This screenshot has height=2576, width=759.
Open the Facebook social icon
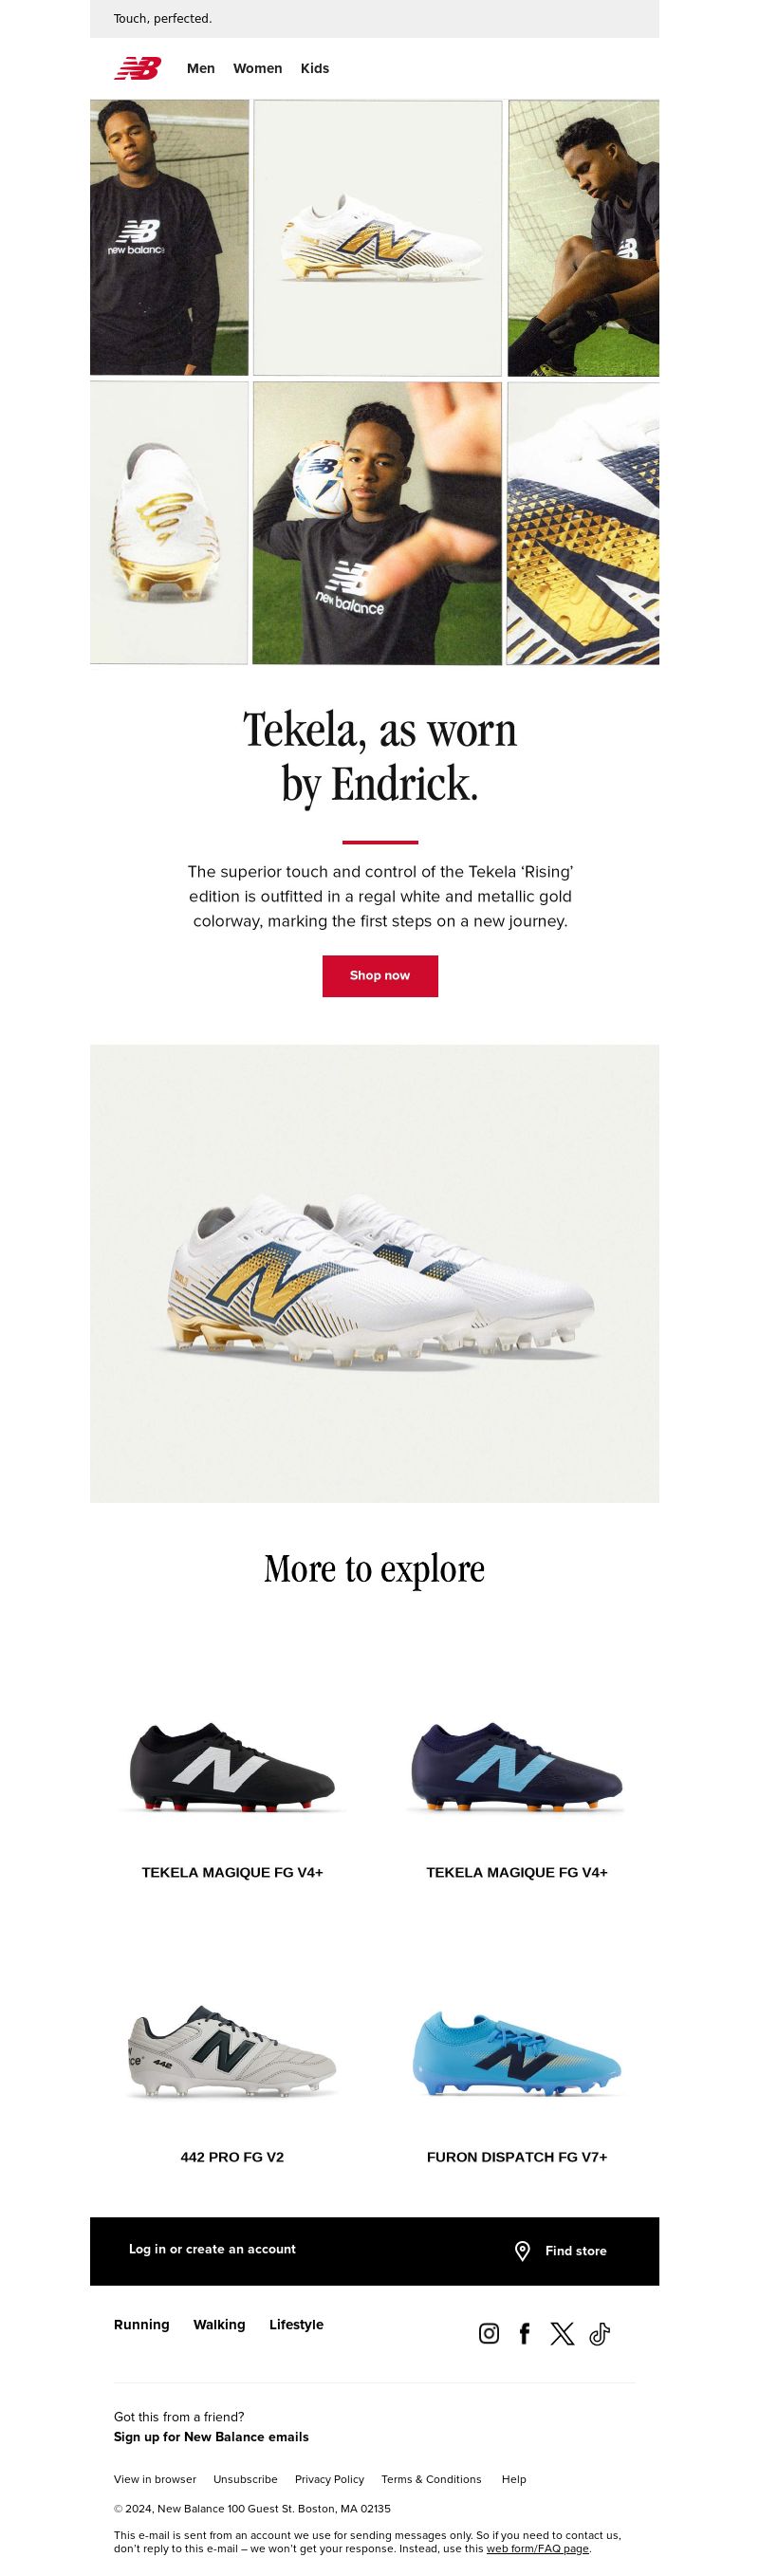(524, 2333)
